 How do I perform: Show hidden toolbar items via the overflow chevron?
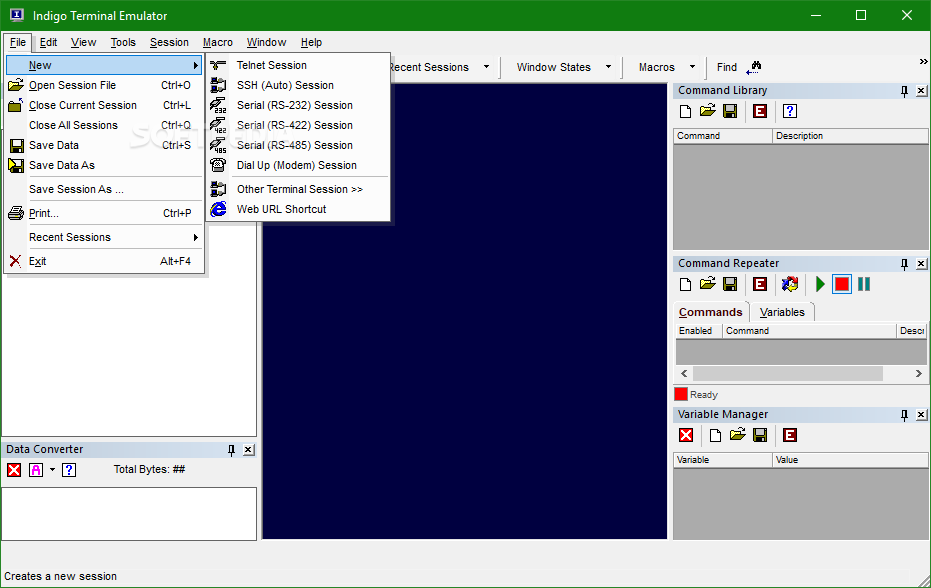923,62
